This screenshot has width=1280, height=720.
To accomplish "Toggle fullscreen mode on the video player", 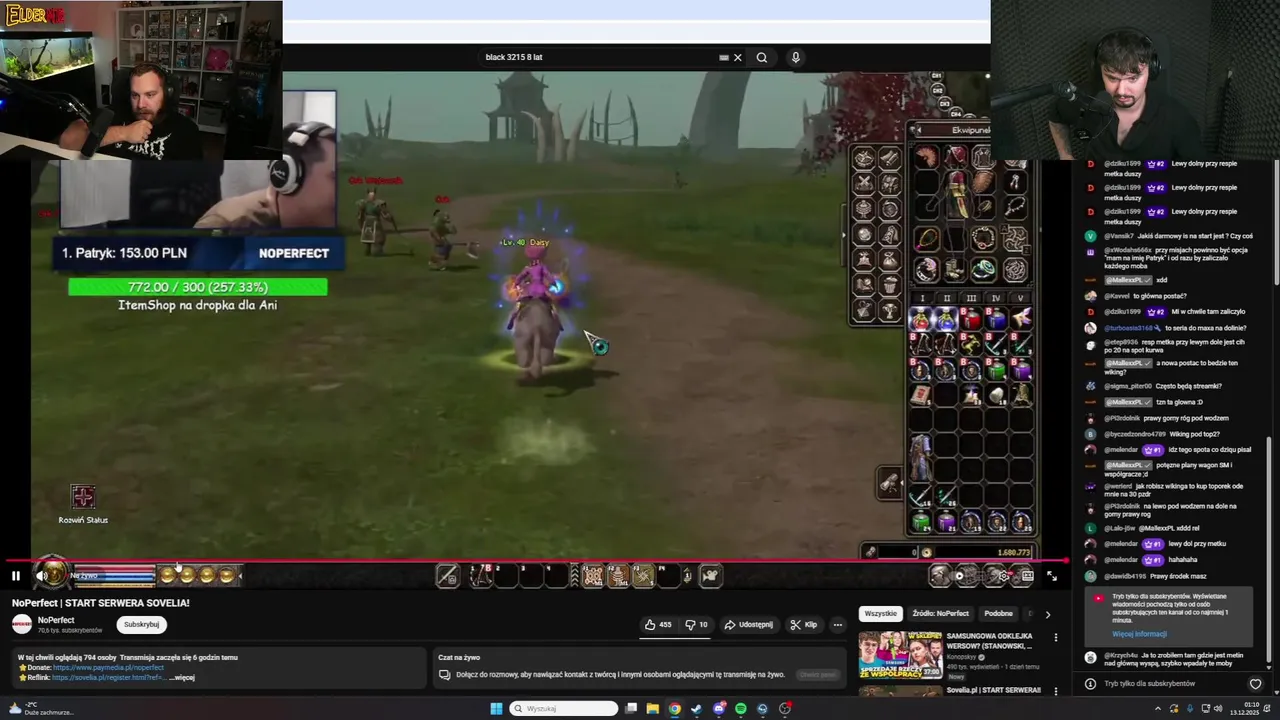I will [1051, 576].
